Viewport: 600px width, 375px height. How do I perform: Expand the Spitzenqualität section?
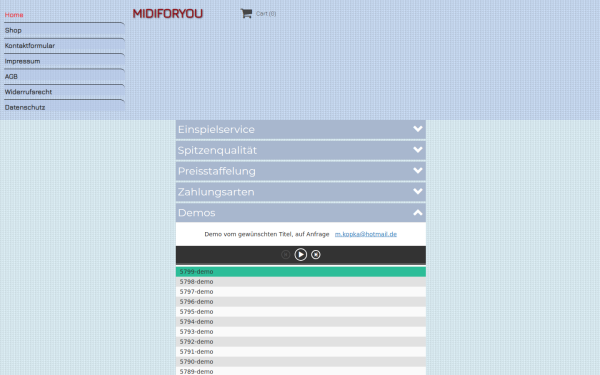click(x=301, y=150)
